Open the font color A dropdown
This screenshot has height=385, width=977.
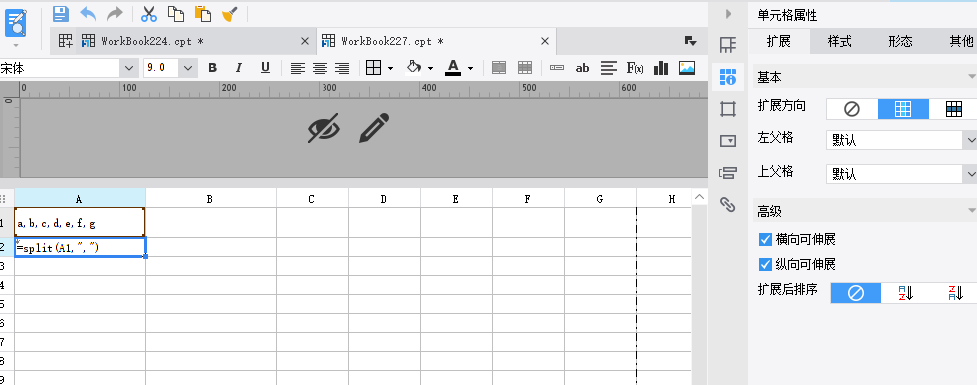click(470, 68)
